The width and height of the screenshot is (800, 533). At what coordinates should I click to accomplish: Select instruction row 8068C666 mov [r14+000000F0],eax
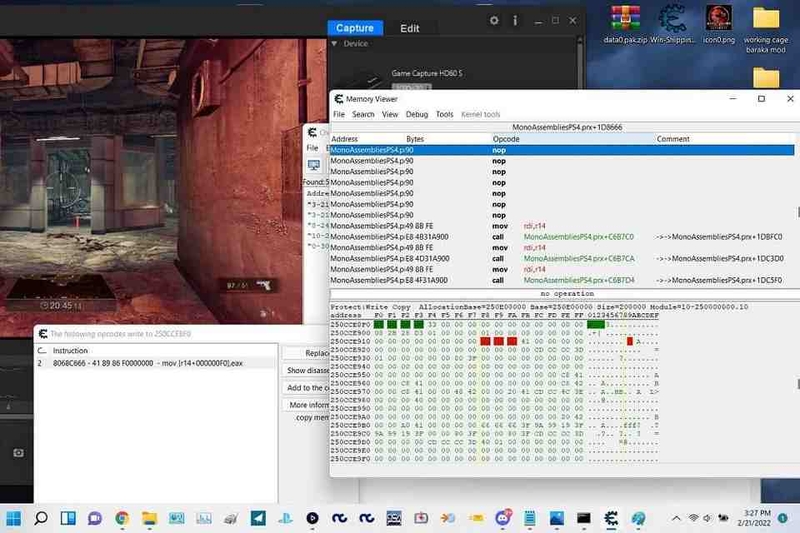click(x=157, y=363)
